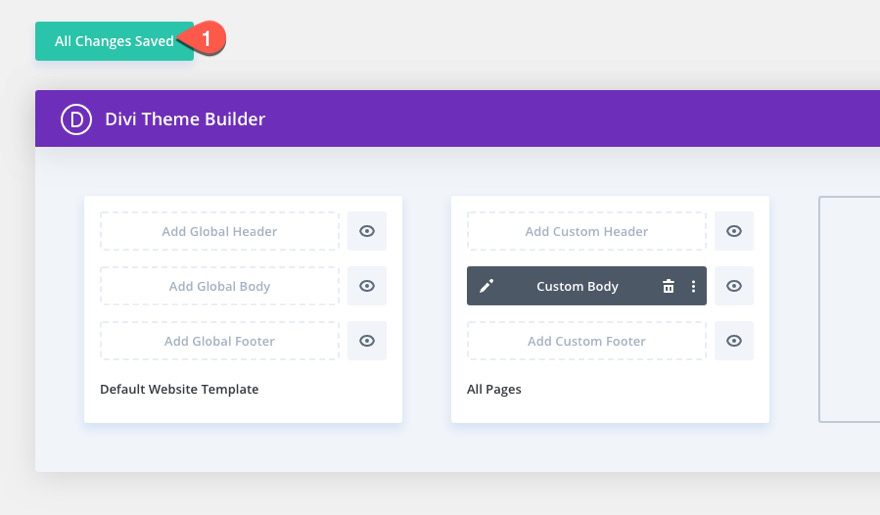Toggle visibility of Global Header

pyautogui.click(x=367, y=231)
